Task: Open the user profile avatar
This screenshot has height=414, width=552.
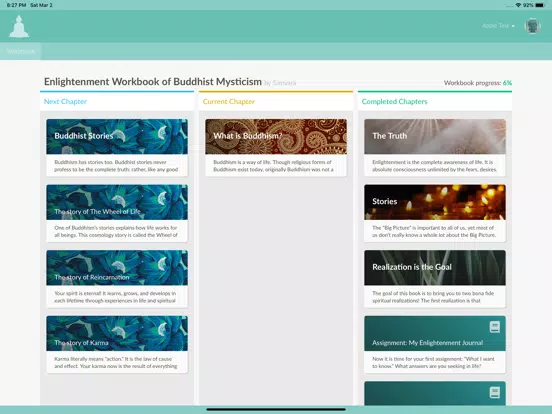Action: 532,26
